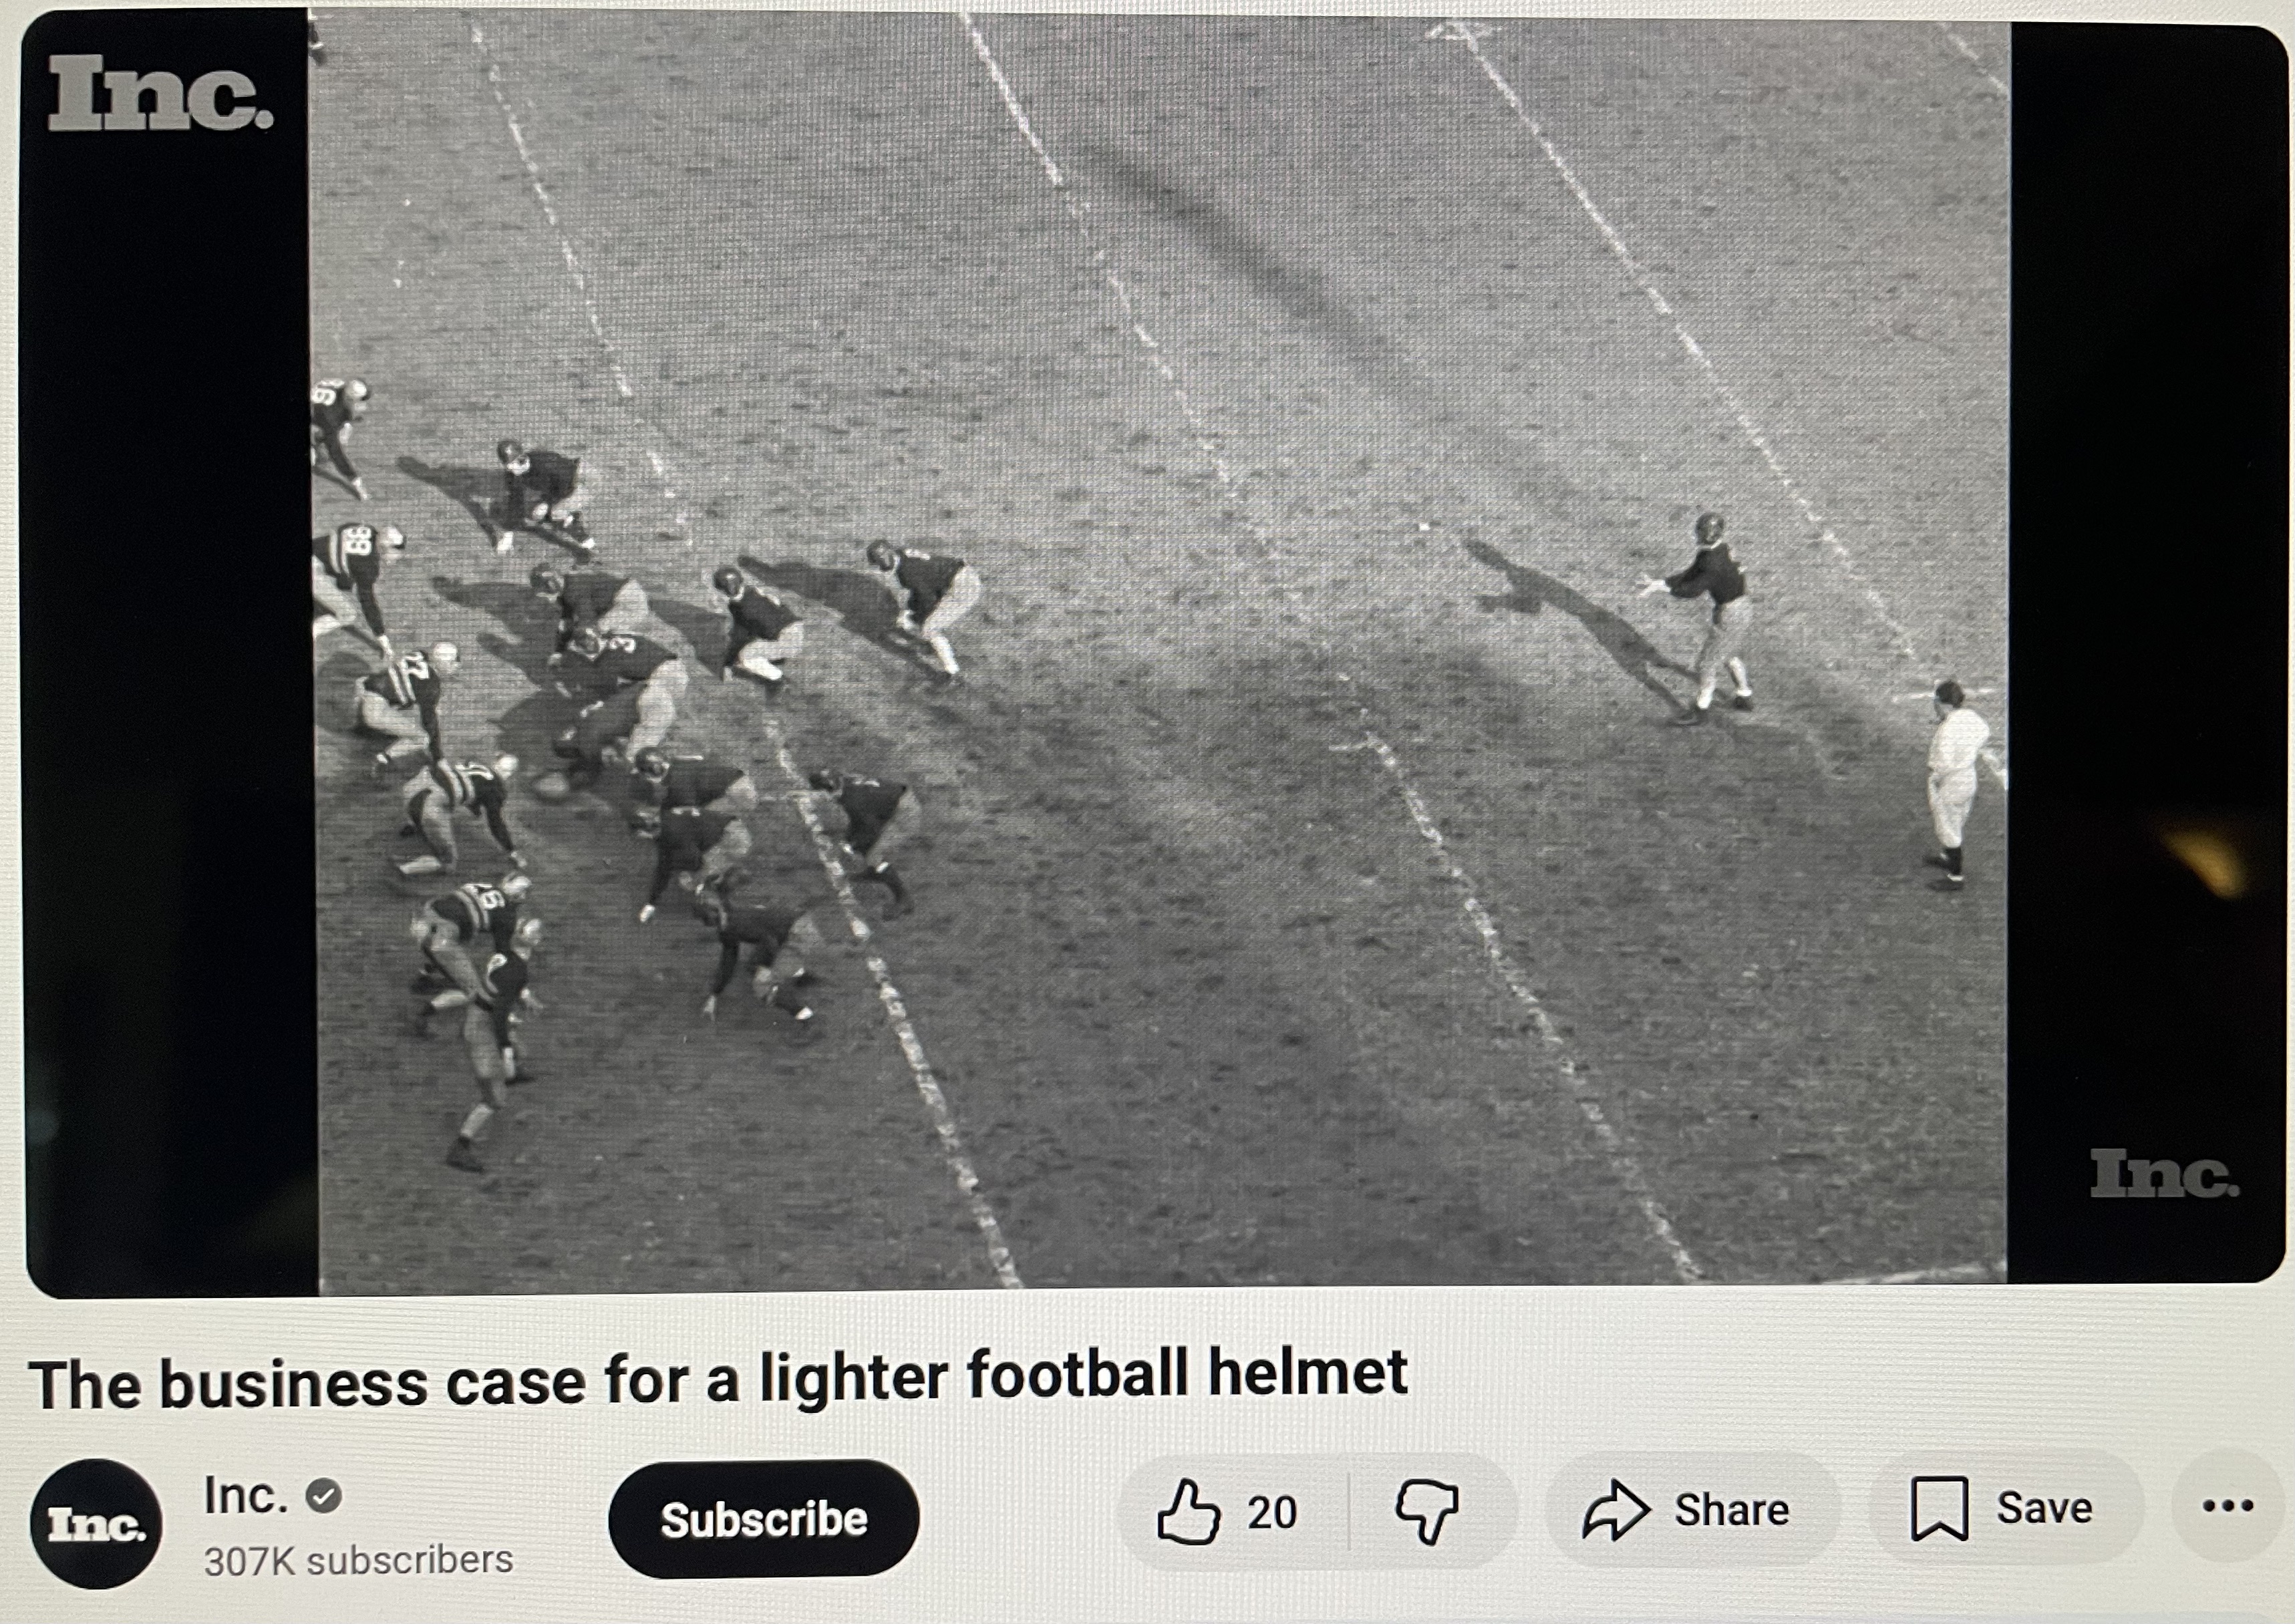Open the three-dot more actions menu
Screen dimensions: 2295x1624
(2228, 1505)
